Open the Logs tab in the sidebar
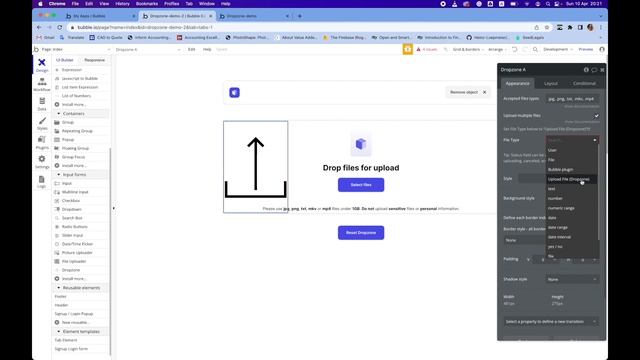640x360 pixels. (x=42, y=182)
